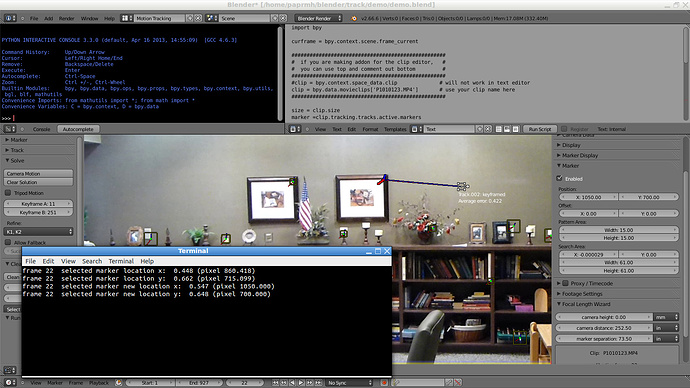The image size is (690, 388).
Task: Jump to previous keyframe
Action: coord(284,383)
